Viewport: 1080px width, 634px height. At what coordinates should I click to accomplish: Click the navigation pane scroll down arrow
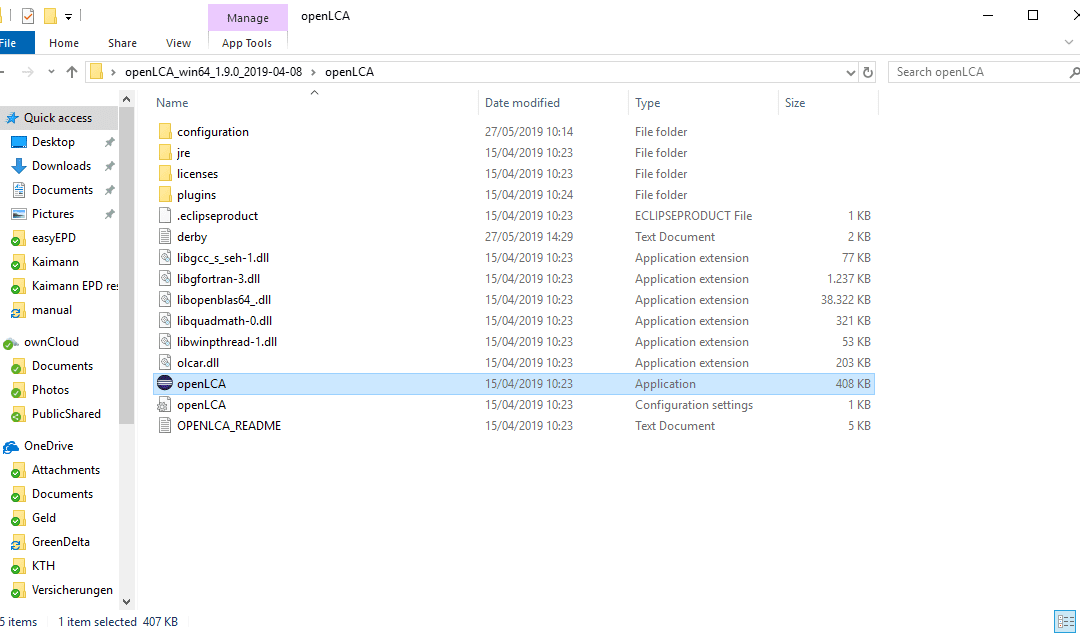click(x=127, y=602)
